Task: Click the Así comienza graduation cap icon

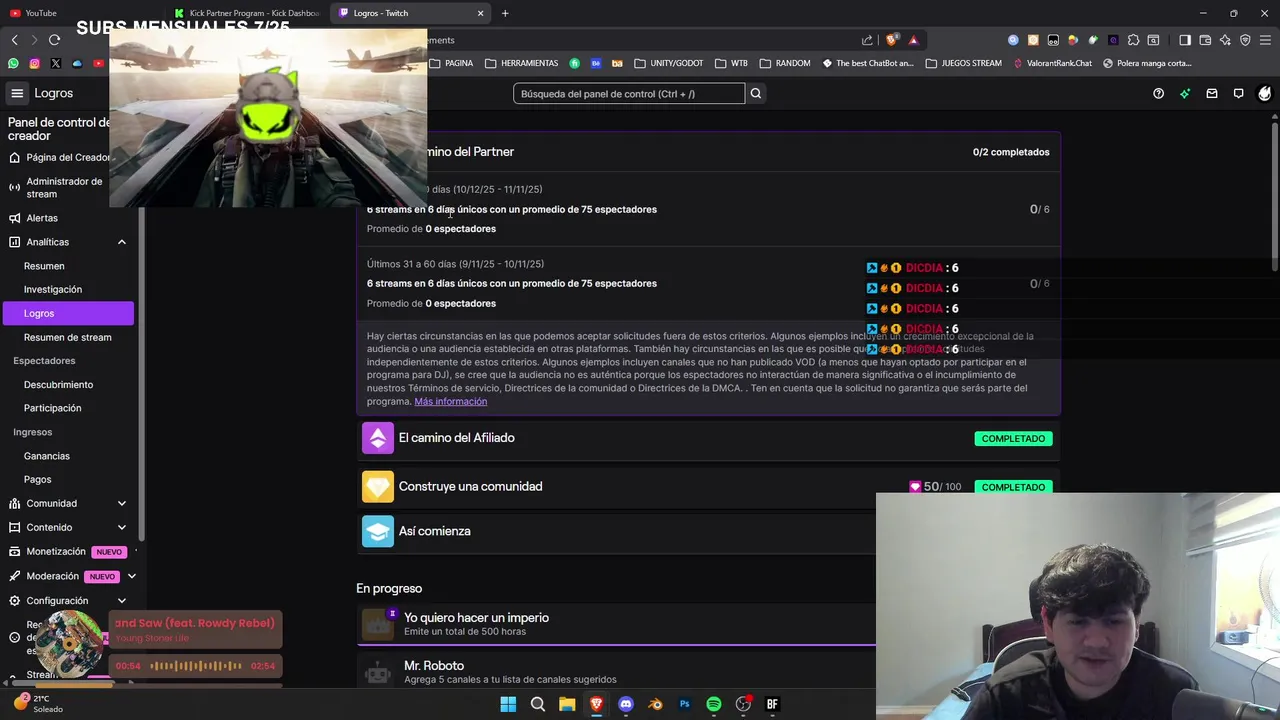Action: pyautogui.click(x=378, y=531)
